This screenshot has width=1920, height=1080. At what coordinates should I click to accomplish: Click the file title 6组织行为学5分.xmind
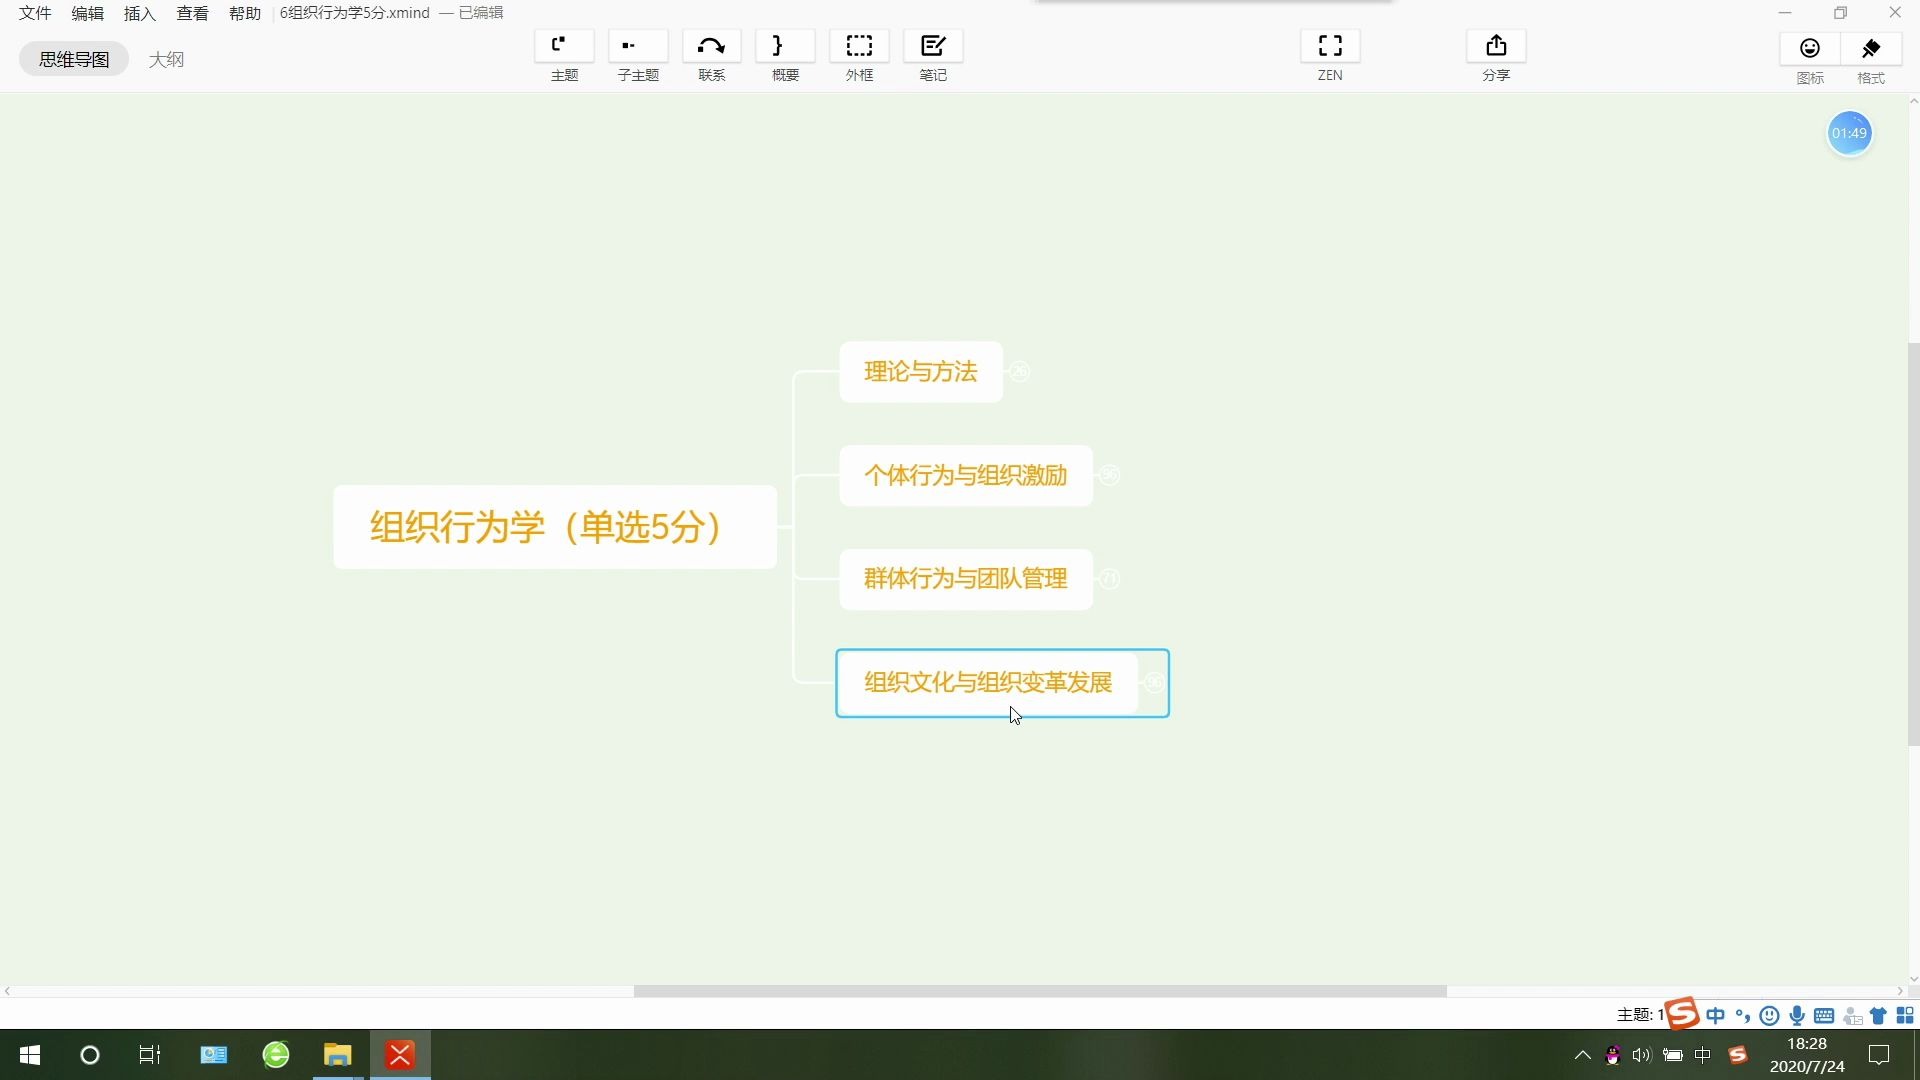coord(354,13)
